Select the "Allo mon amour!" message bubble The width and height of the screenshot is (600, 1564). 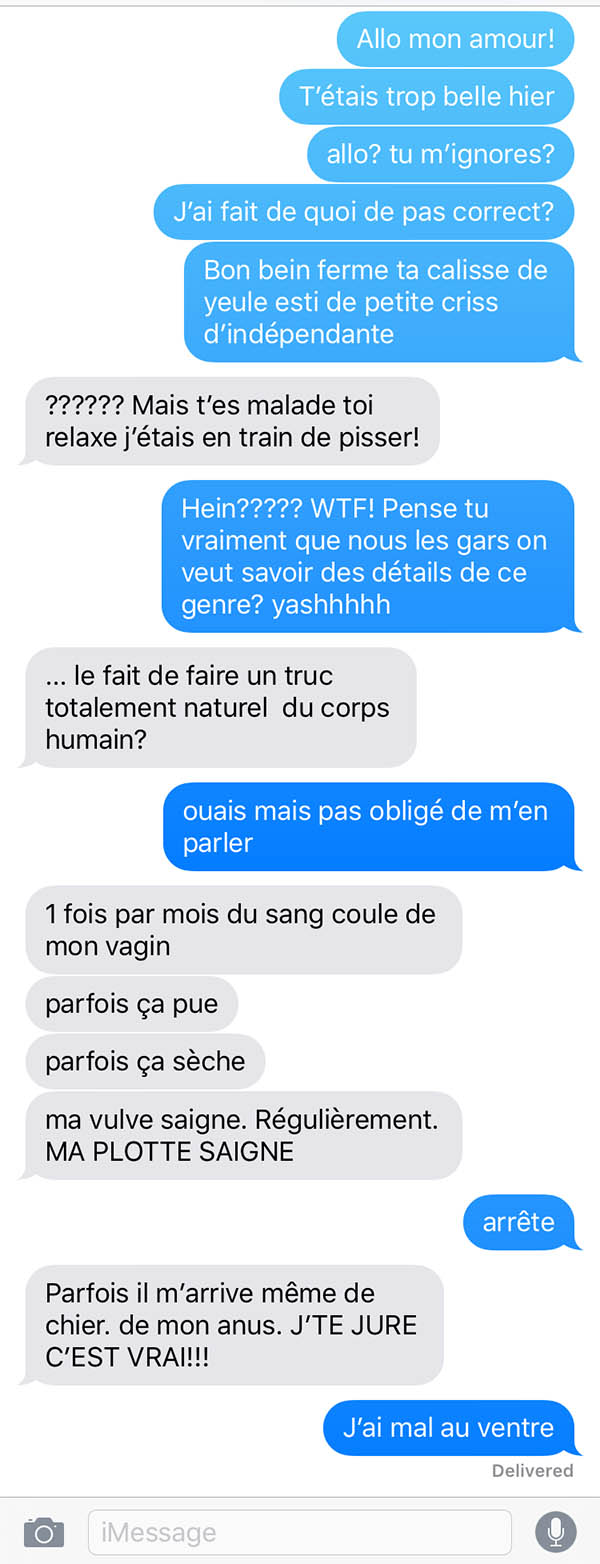[455, 39]
